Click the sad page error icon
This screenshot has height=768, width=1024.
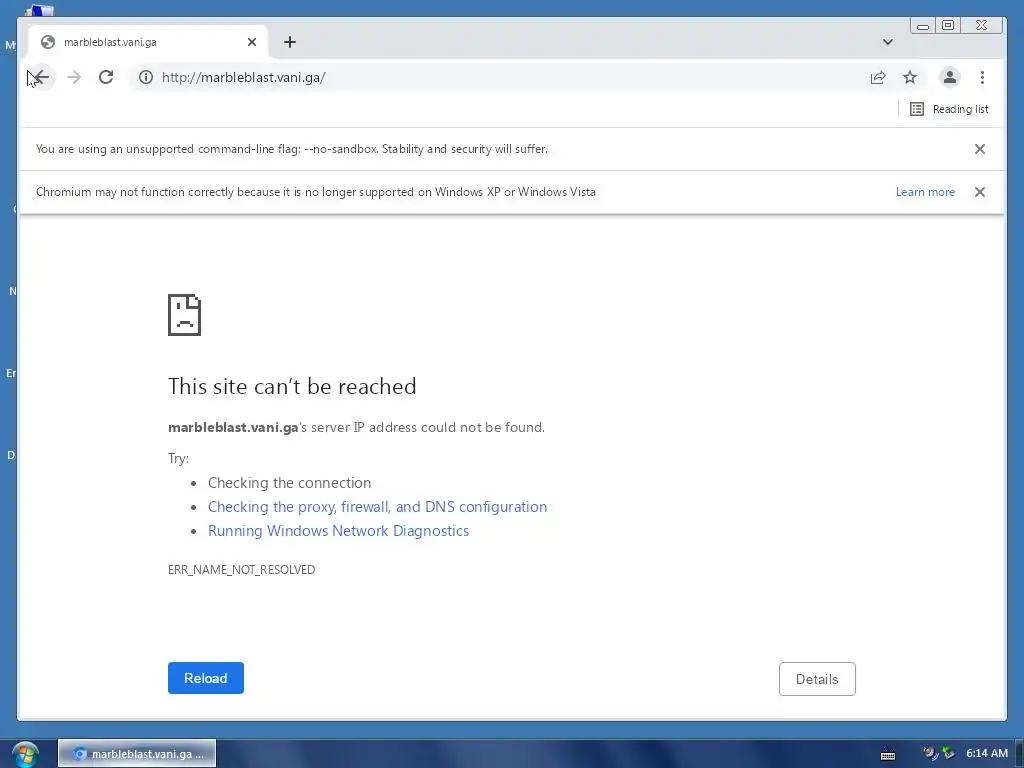[x=185, y=315]
